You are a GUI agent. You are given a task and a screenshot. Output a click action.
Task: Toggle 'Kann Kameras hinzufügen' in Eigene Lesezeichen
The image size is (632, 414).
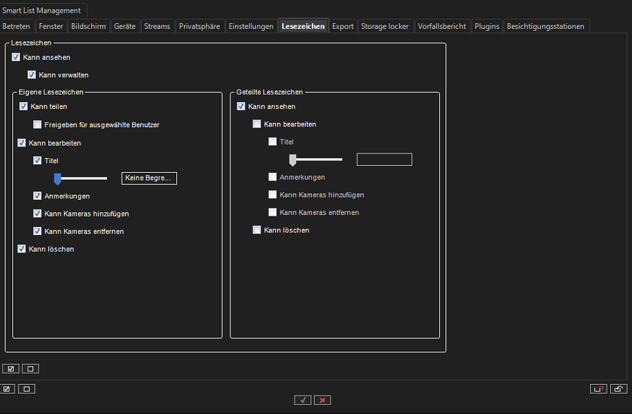(x=37, y=213)
